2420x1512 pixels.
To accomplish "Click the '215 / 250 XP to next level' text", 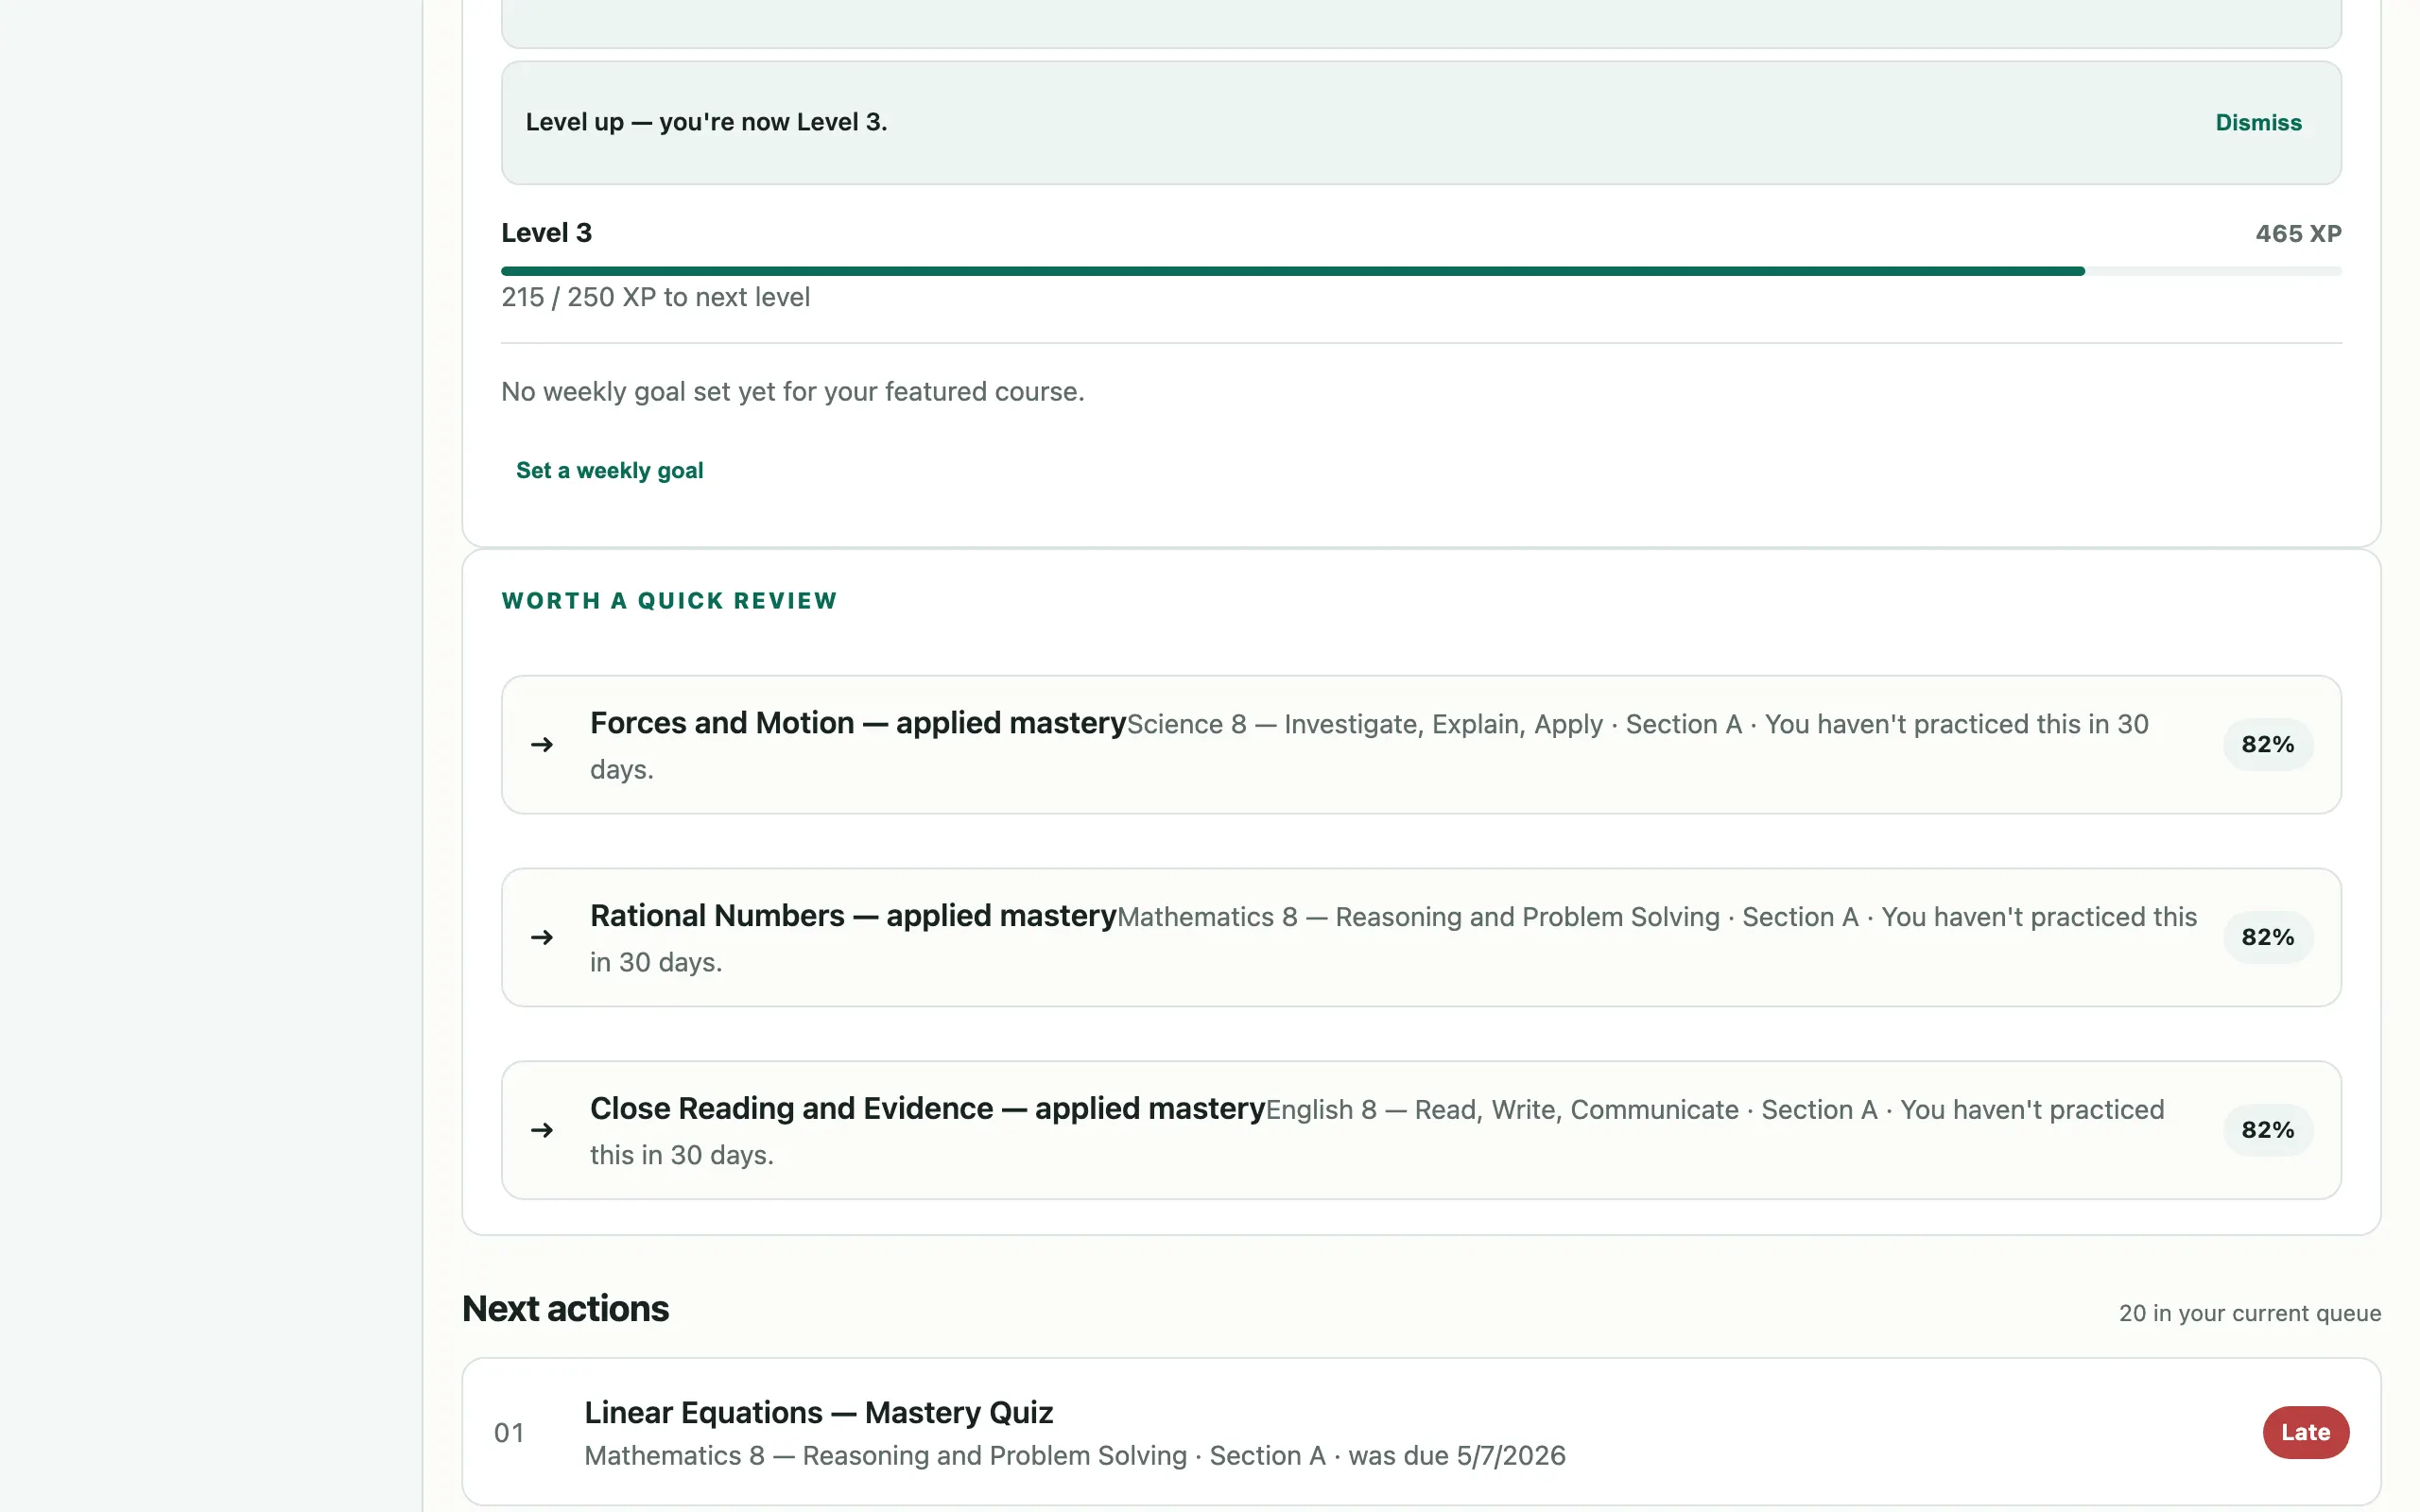I will pos(655,297).
